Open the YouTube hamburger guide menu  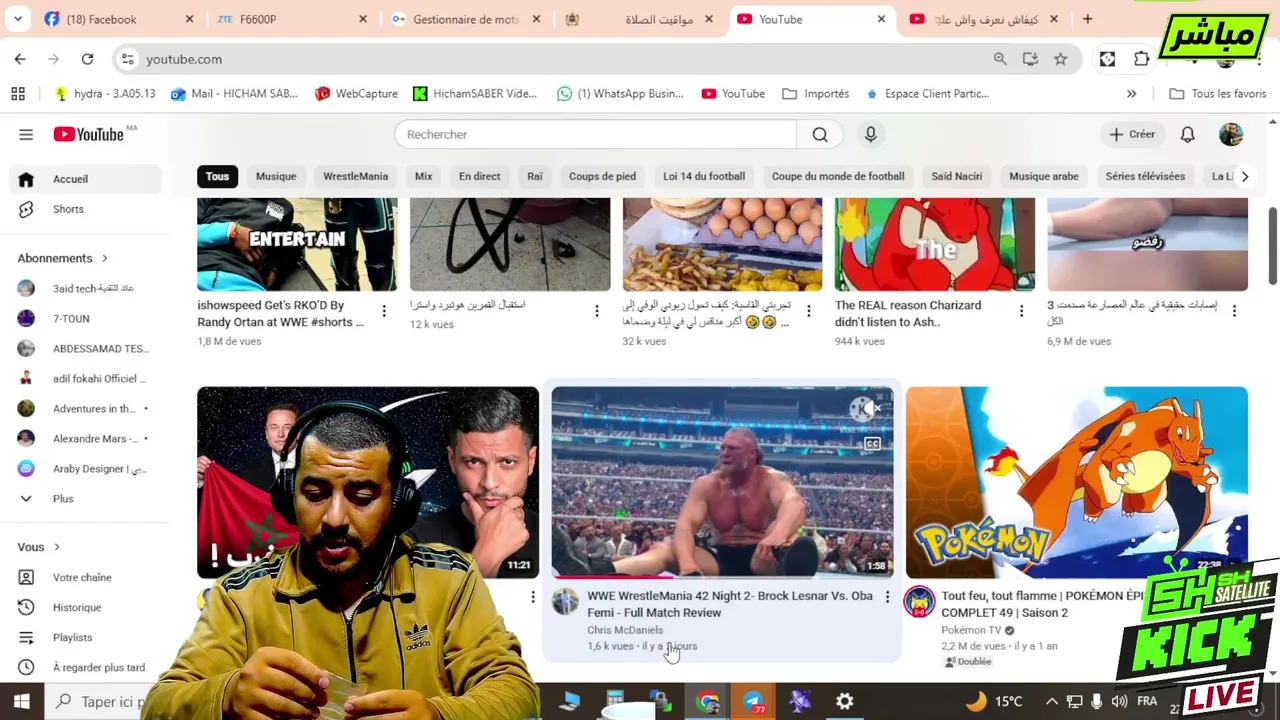[x=26, y=134]
